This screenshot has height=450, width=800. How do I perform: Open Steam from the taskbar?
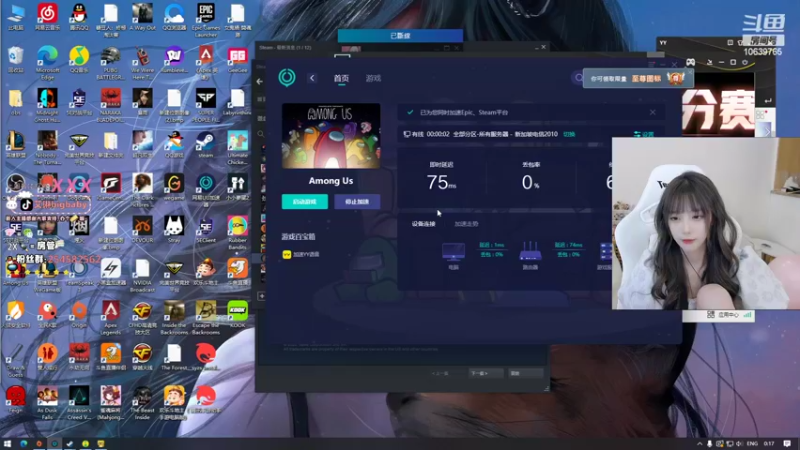point(69,443)
